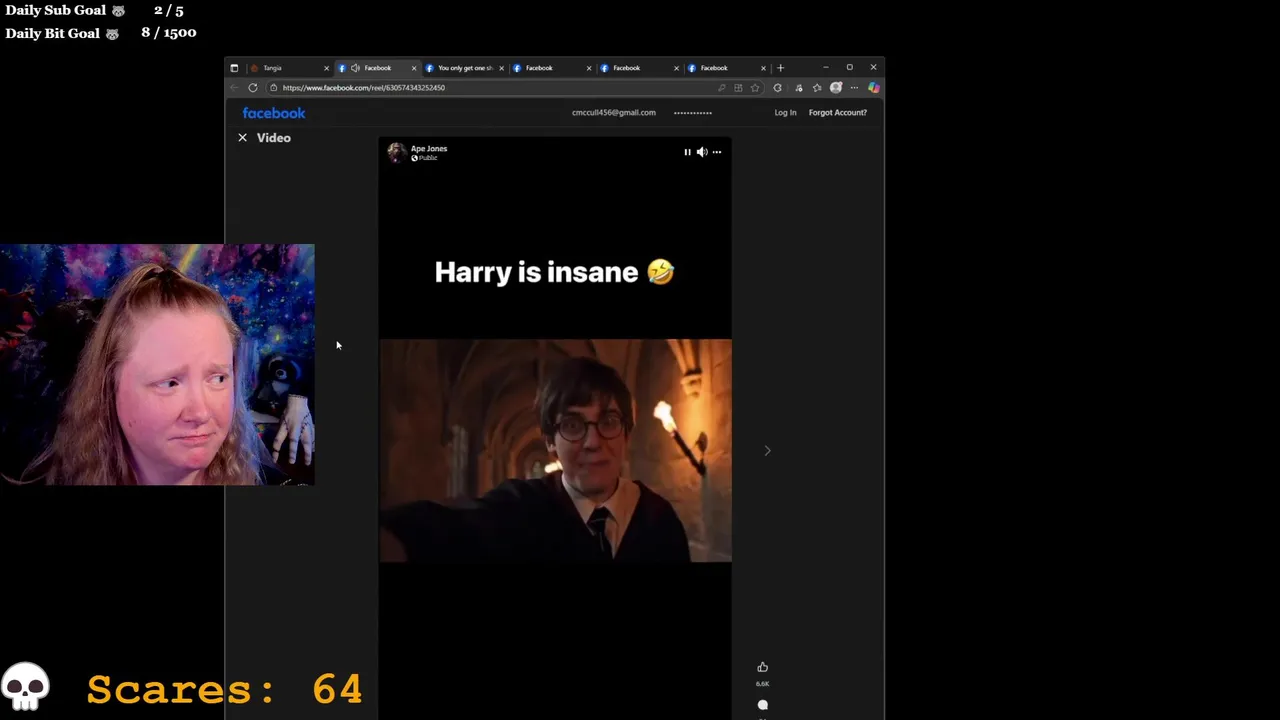
Task: Click the Log In button
Action: (x=785, y=113)
